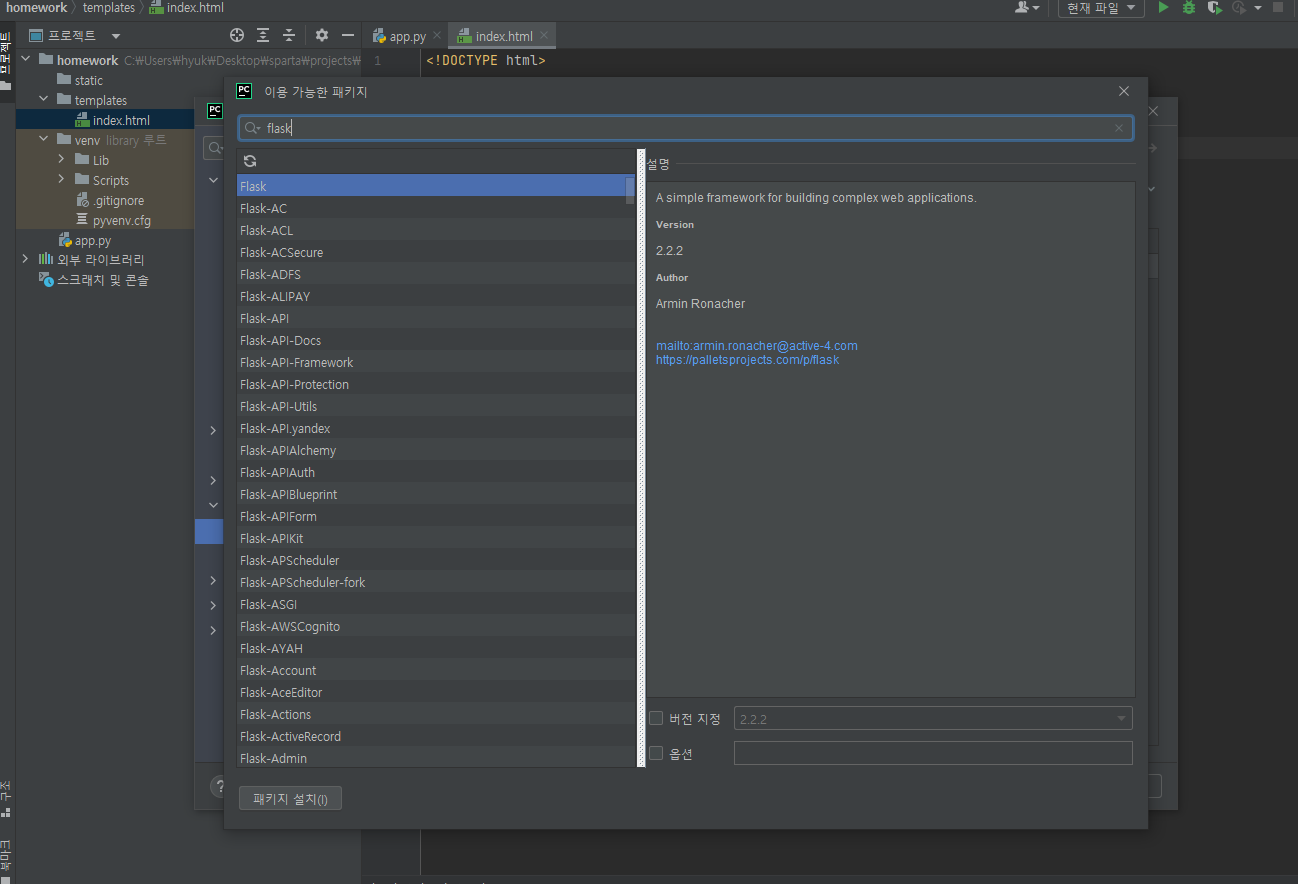Click the magnifier icon in the package search box
The height and width of the screenshot is (884, 1298).
pos(252,128)
